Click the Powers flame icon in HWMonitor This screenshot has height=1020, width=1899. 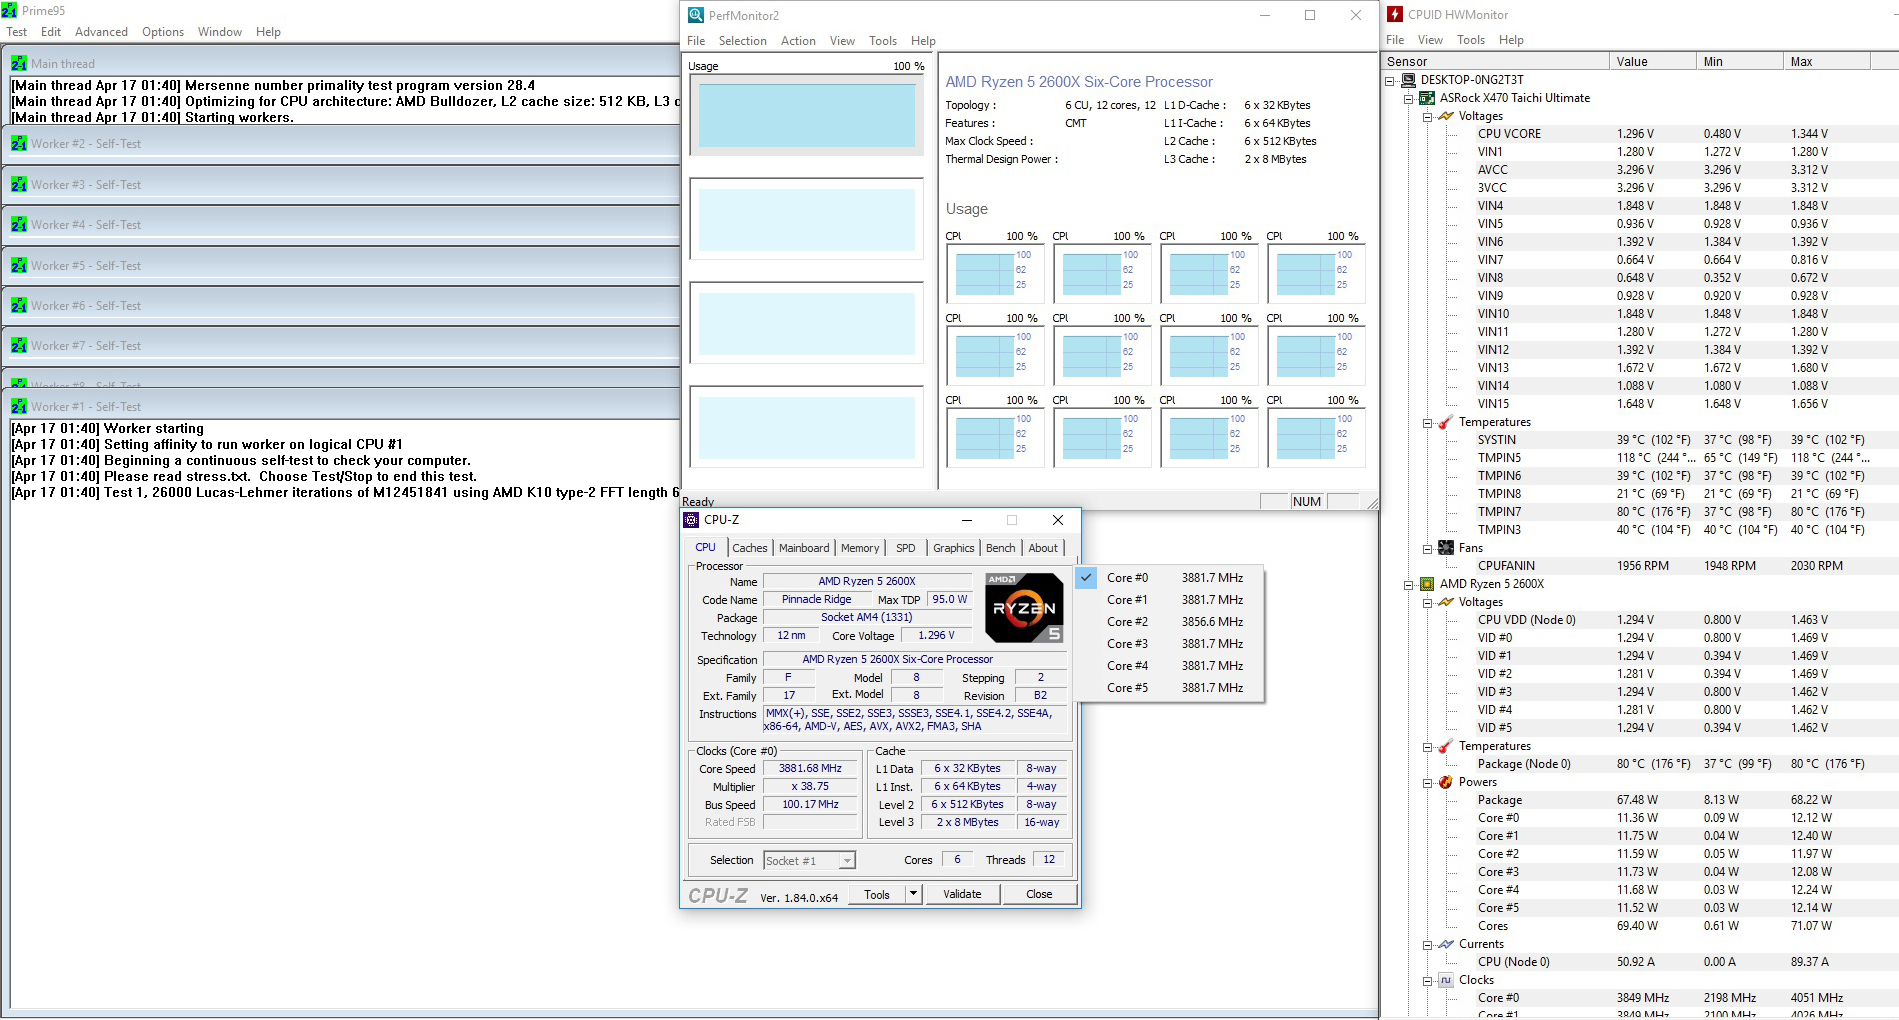[1446, 782]
